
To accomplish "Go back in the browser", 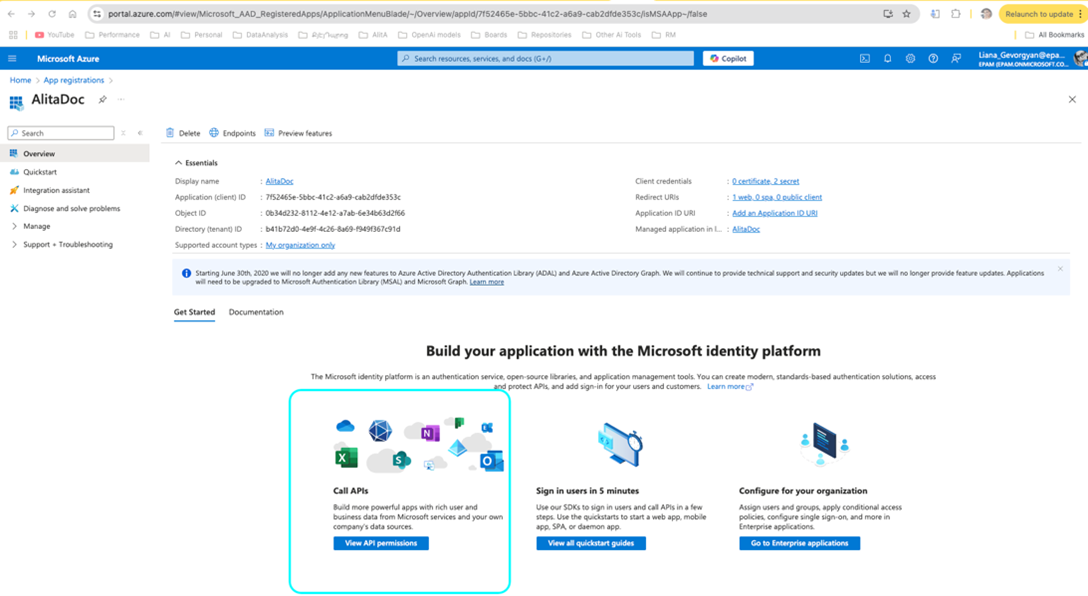I will point(12,14).
